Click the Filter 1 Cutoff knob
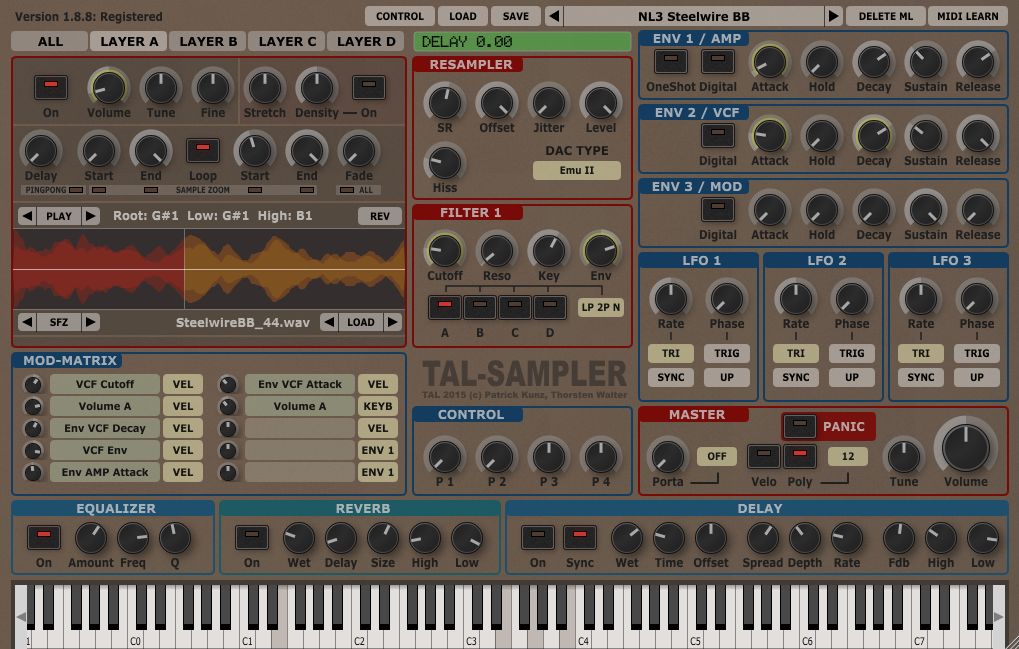Screen dimensions: 1019x649 [x=445, y=250]
